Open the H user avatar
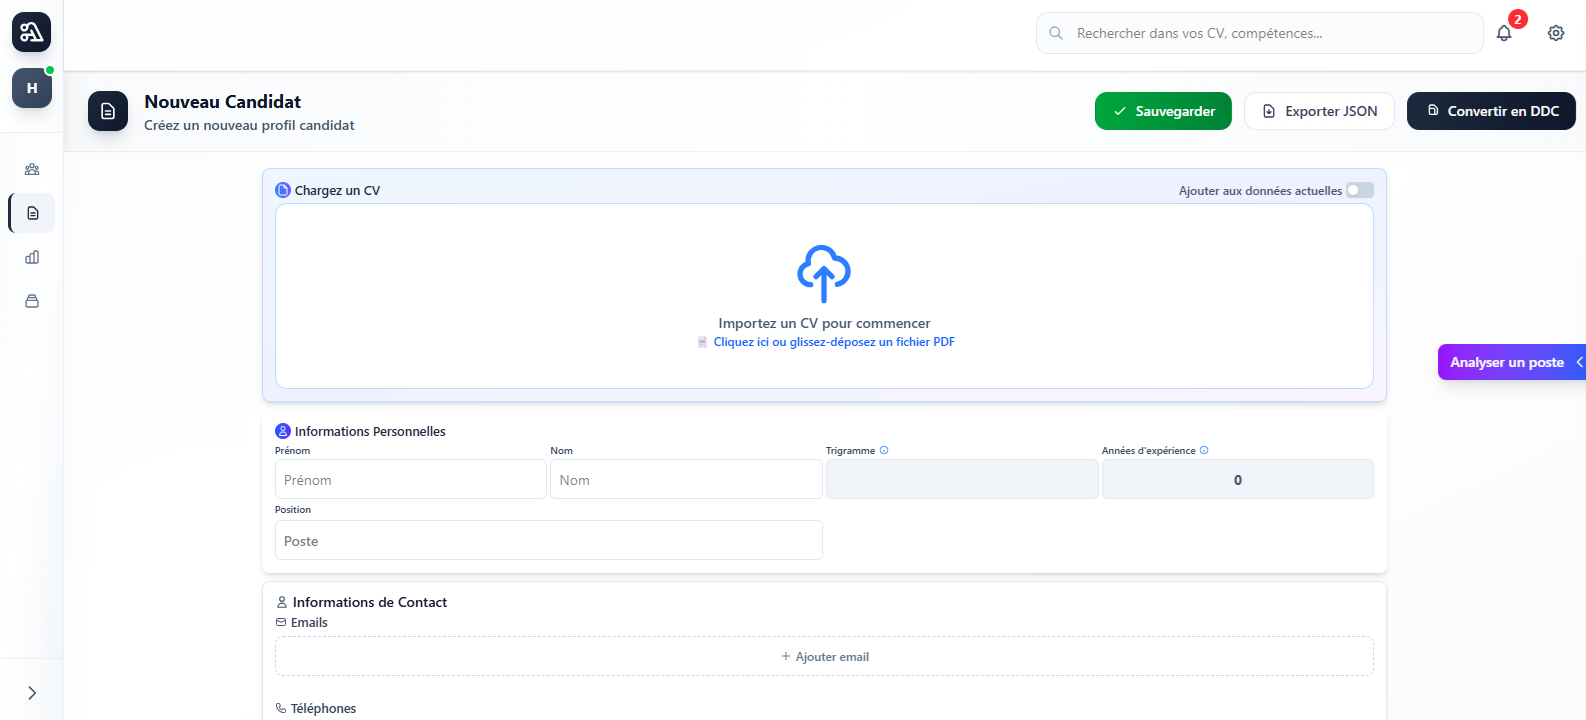 pyautogui.click(x=32, y=88)
